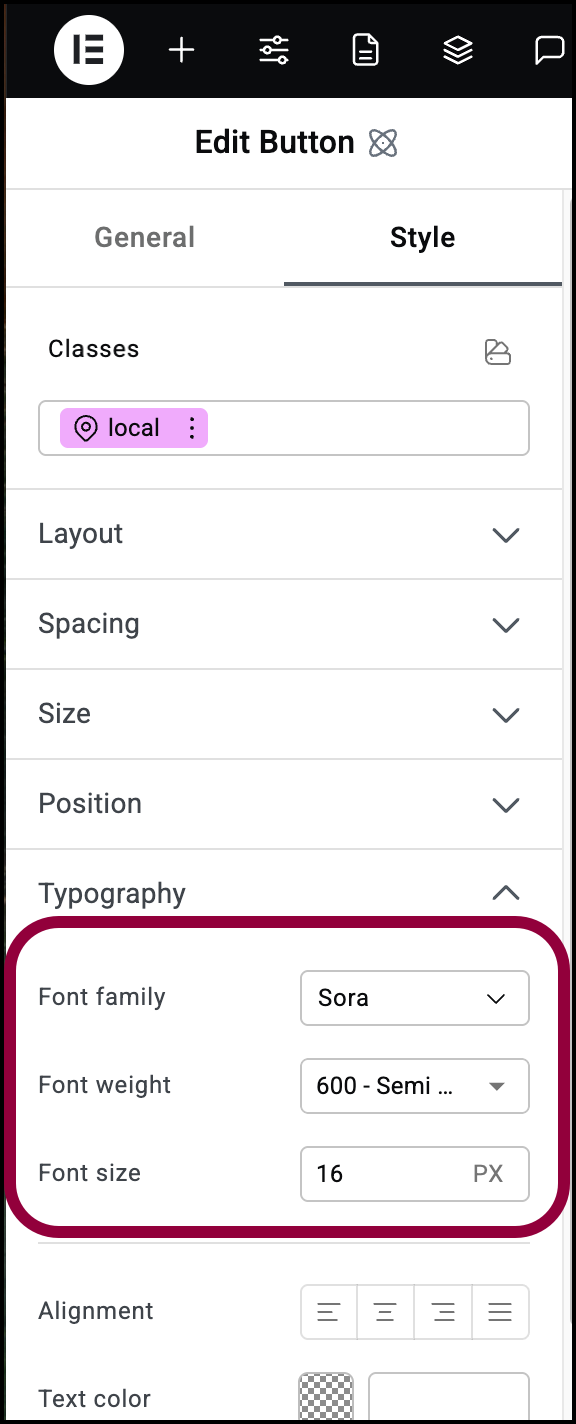This screenshot has width=576, height=1424.
Task: Open the Add Element panel with plus icon
Action: 181,49
